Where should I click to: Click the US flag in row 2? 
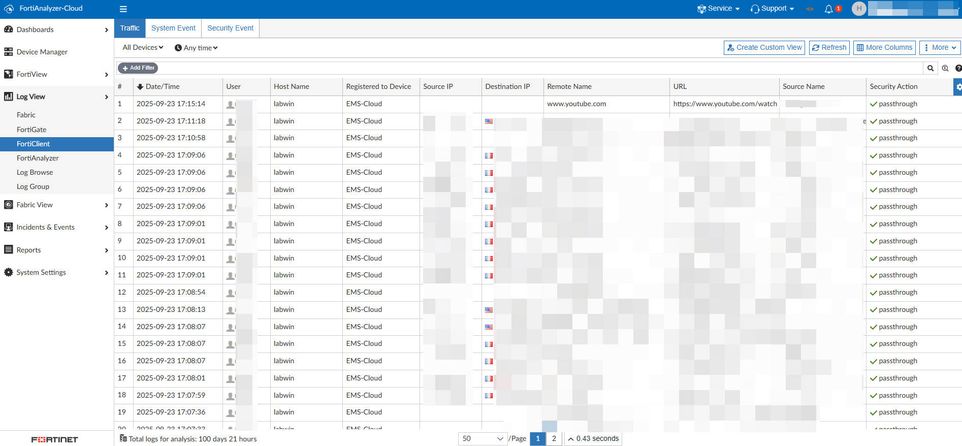pyautogui.click(x=489, y=121)
